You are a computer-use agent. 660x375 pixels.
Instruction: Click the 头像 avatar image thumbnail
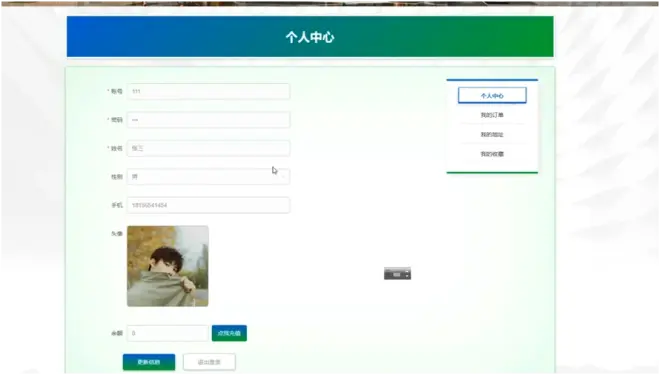(168, 266)
